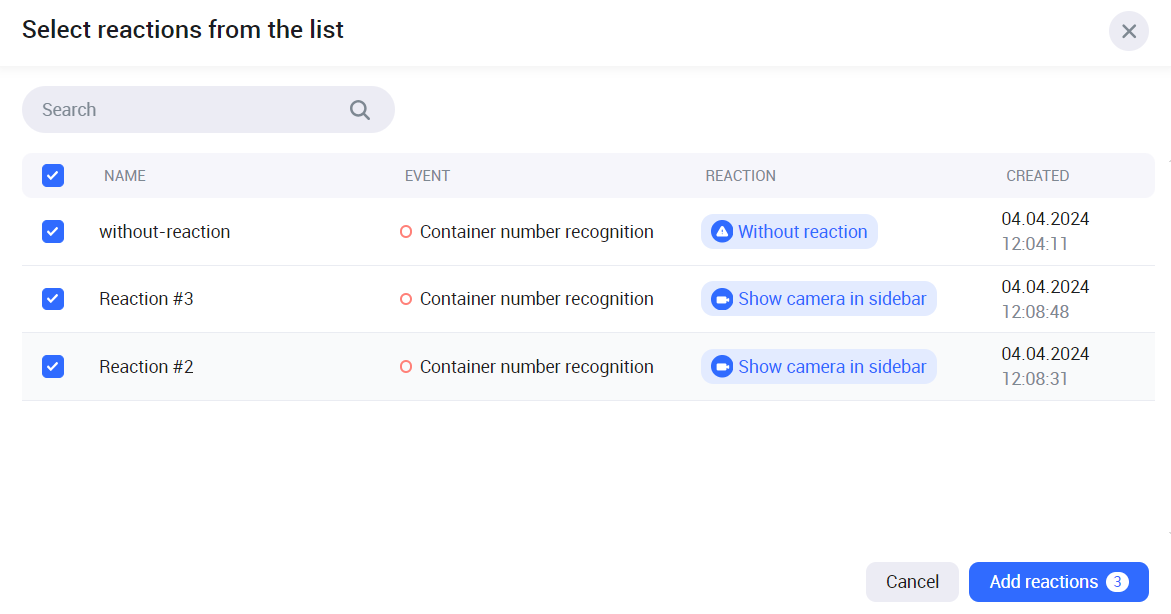
Task: Click event circle icon for without-reaction row
Action: [406, 232]
